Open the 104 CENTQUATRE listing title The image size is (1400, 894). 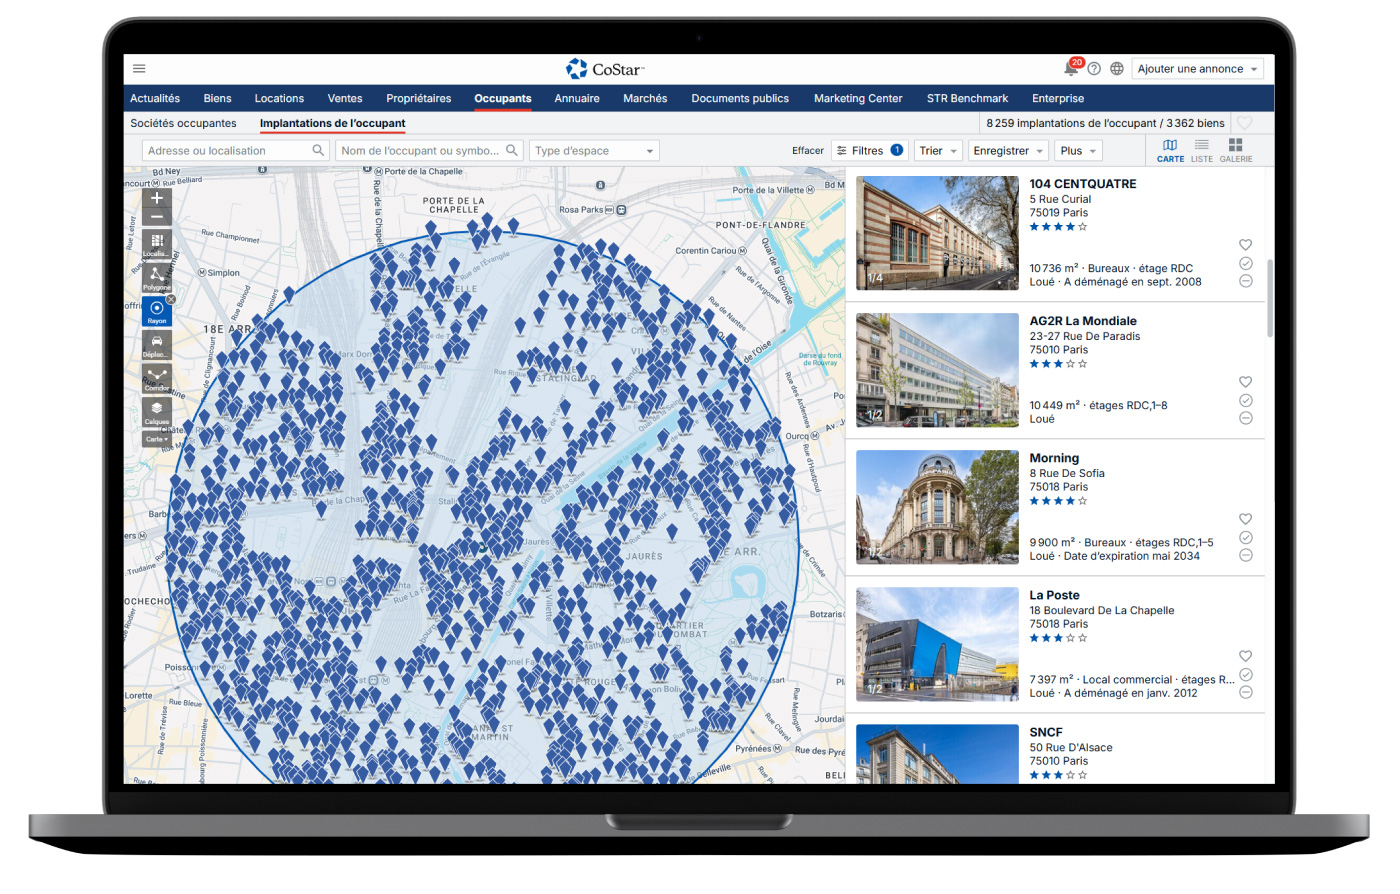1083,184
